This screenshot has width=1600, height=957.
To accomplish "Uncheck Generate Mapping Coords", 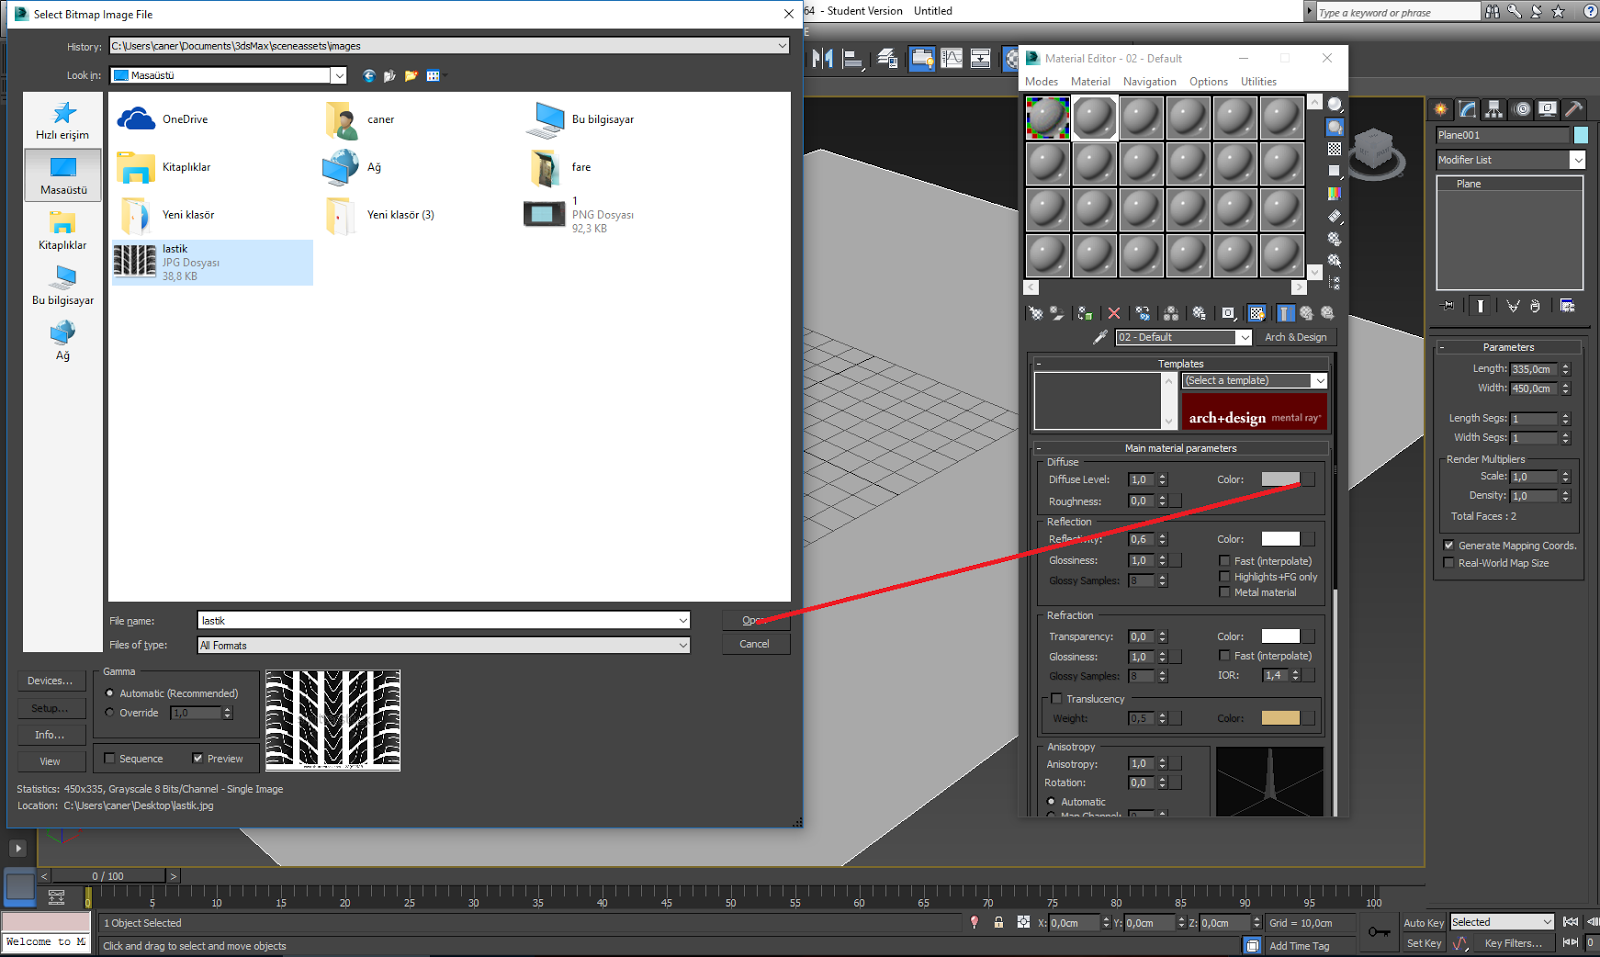I will (x=1448, y=545).
